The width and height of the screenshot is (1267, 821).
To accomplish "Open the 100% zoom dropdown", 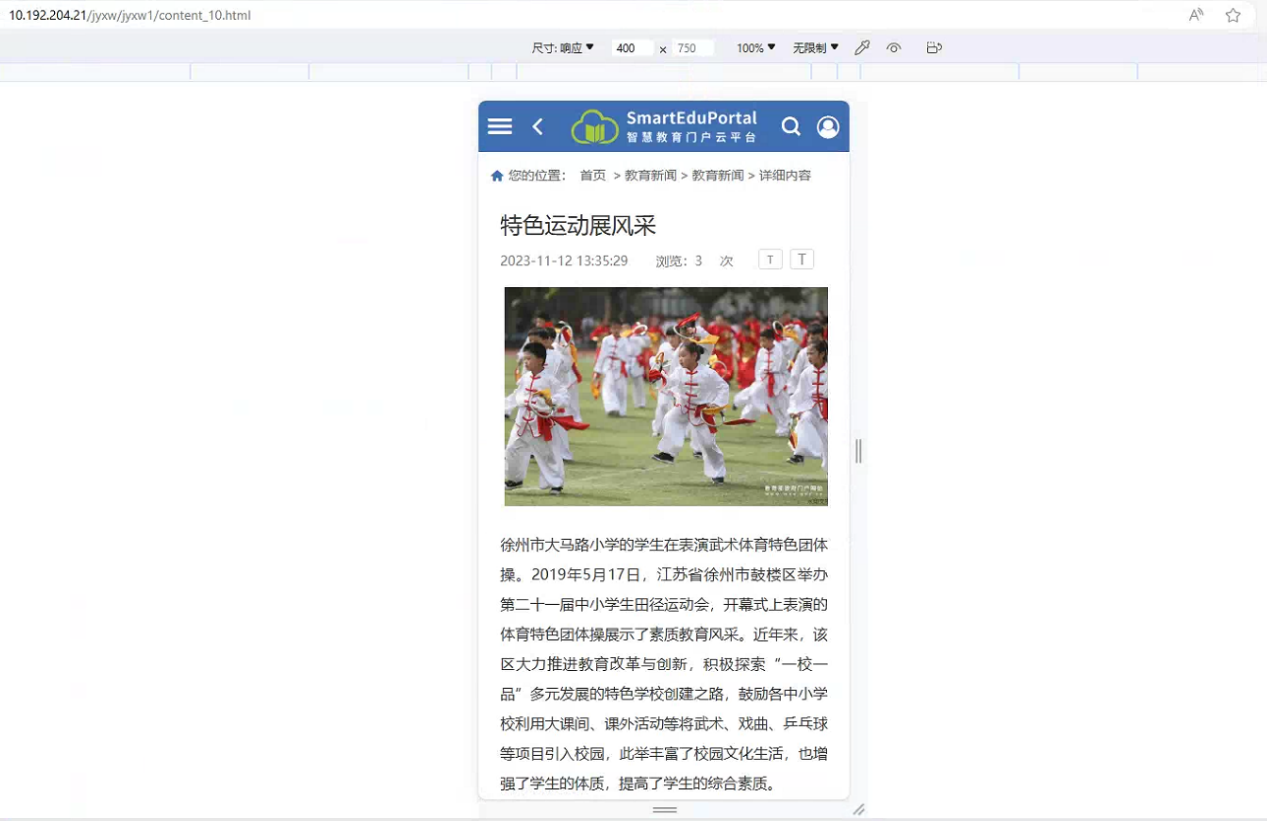I will tap(756, 48).
